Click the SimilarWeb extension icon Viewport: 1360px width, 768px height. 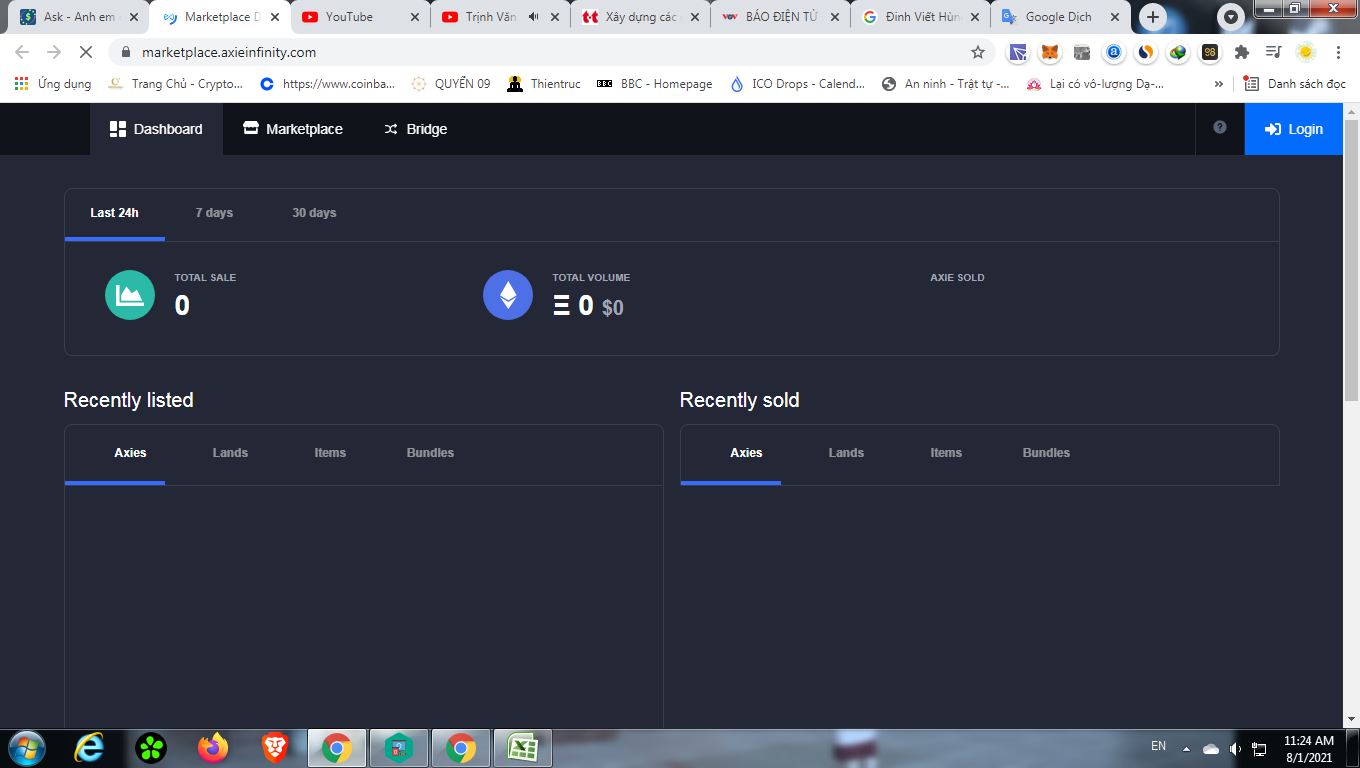click(1146, 52)
